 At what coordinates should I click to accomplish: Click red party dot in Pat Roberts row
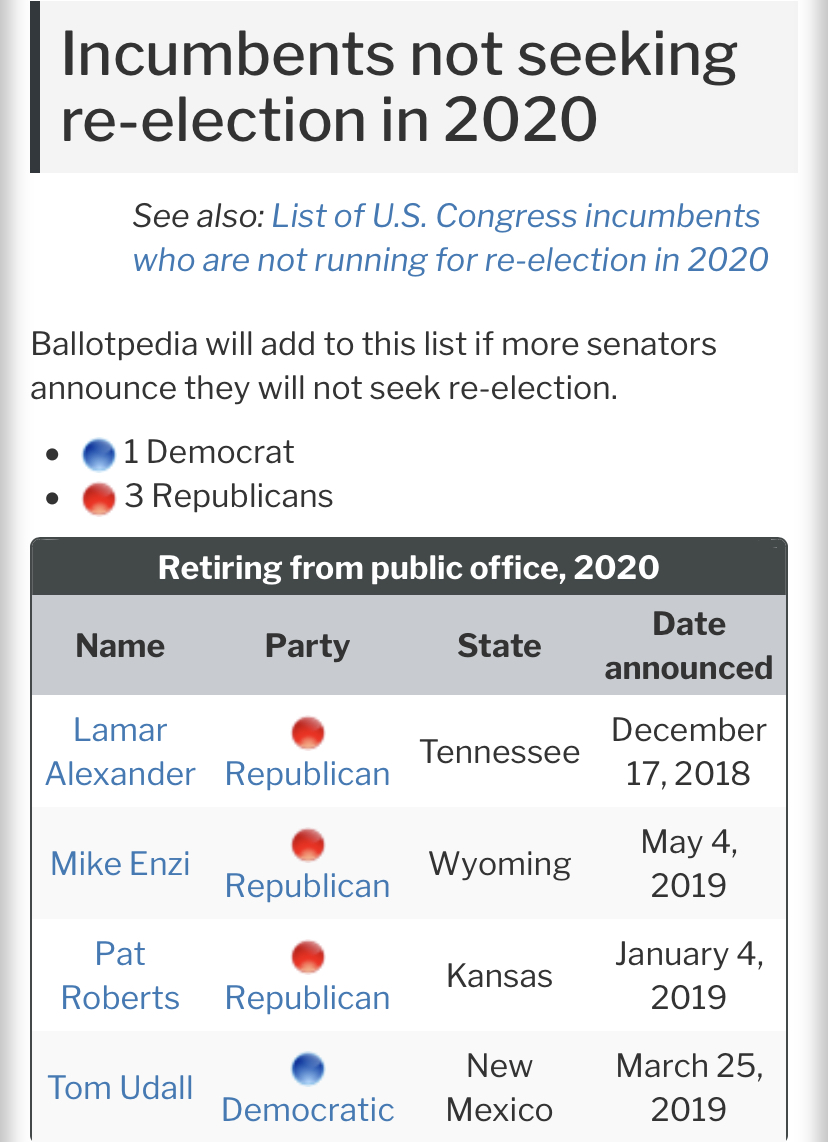click(308, 956)
